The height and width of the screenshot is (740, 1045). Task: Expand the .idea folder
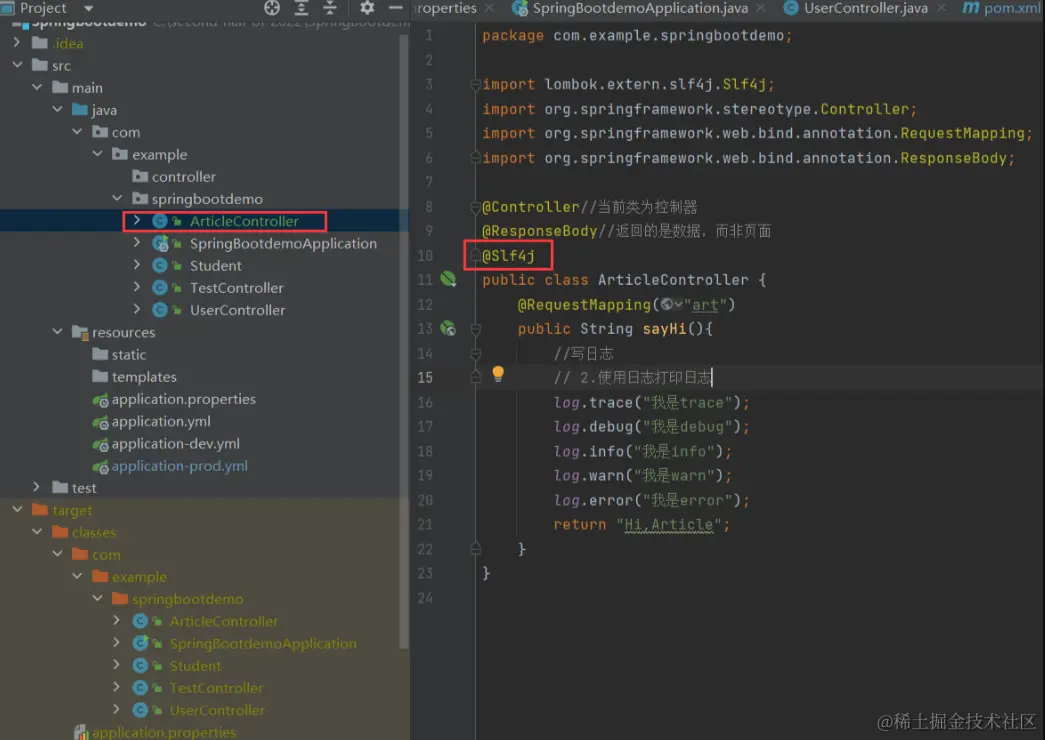tap(17, 43)
